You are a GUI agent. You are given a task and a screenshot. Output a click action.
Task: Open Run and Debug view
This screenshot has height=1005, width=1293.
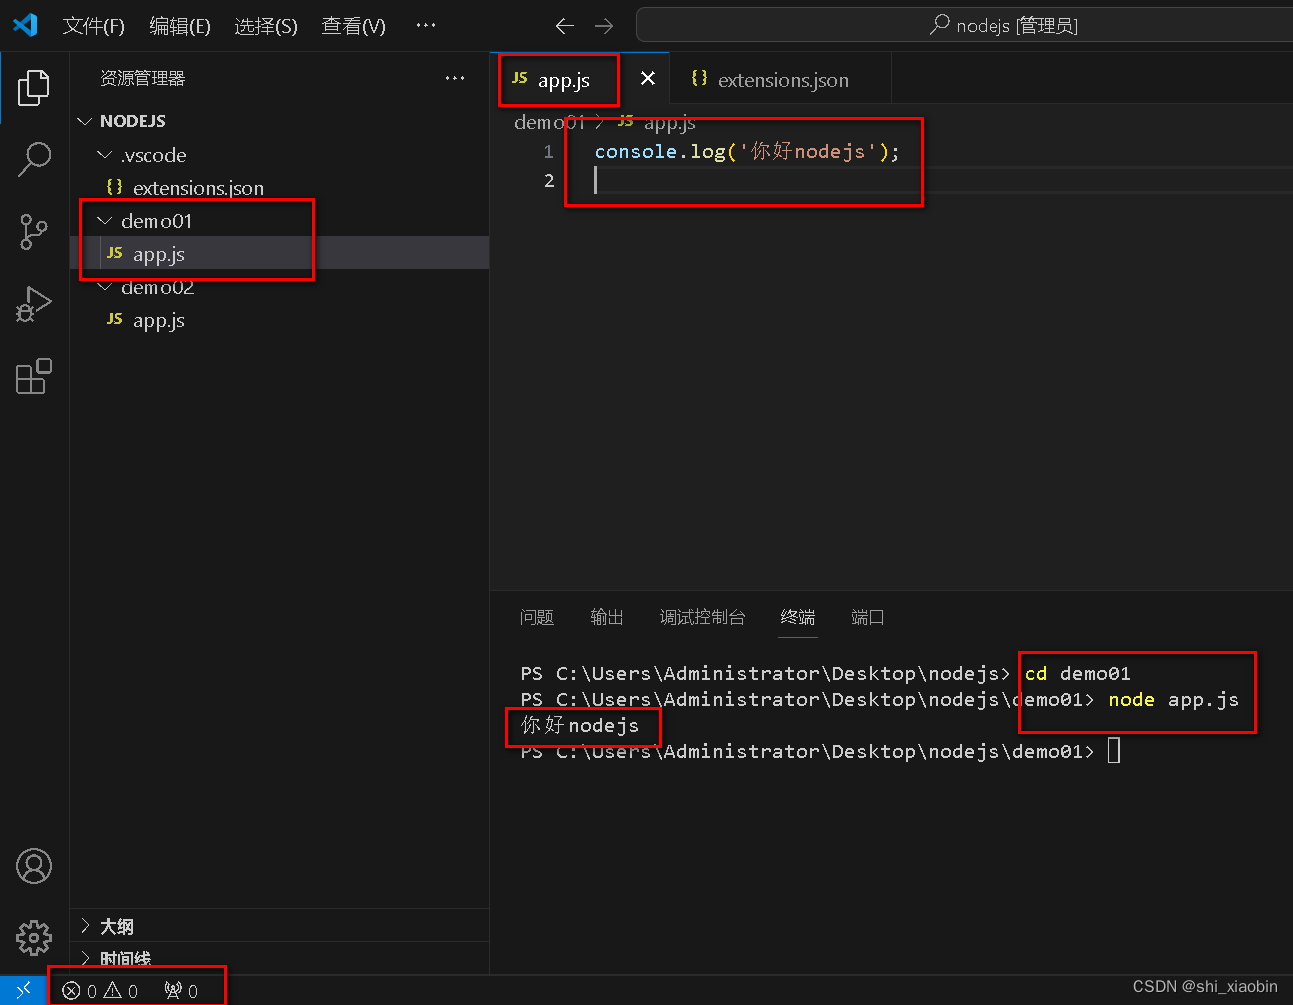pos(34,304)
